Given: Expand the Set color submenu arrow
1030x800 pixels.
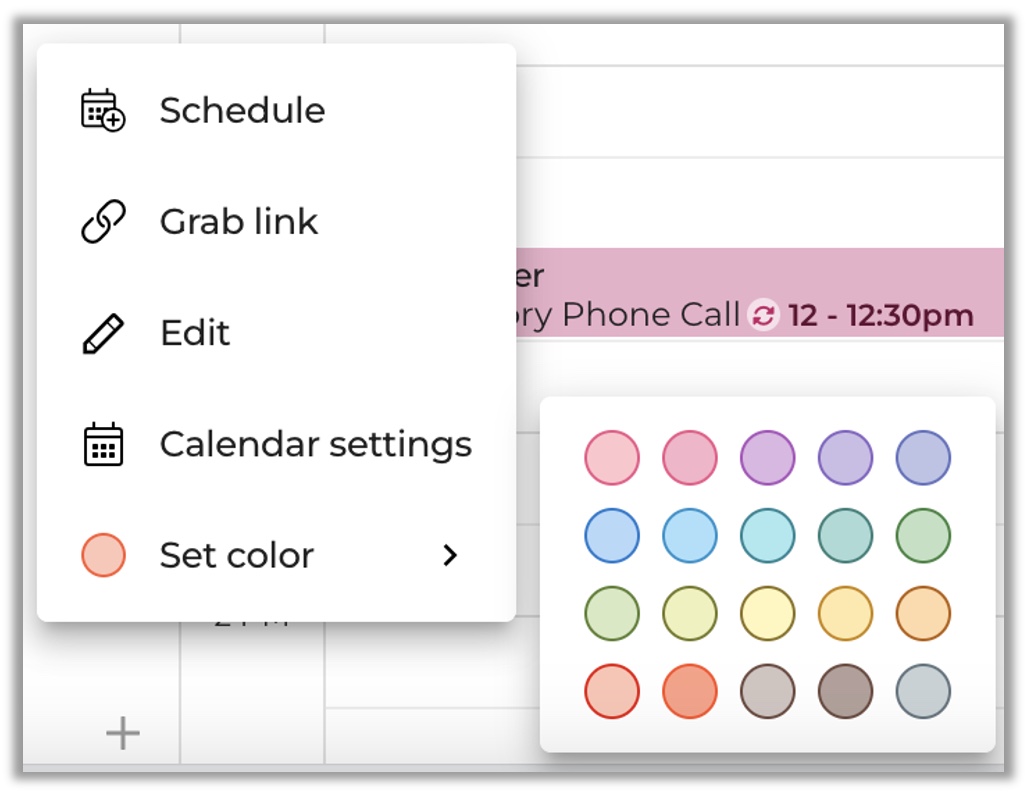Looking at the screenshot, I should 450,555.
